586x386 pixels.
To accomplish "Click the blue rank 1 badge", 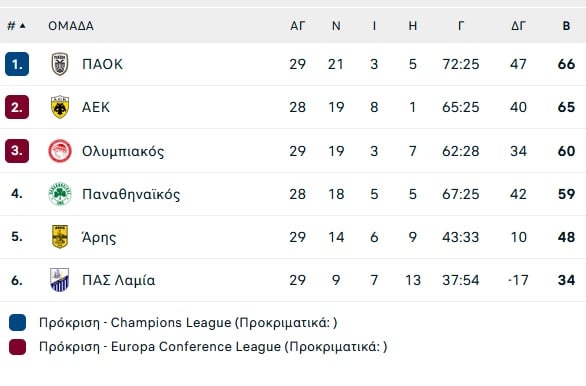I will click(17, 64).
